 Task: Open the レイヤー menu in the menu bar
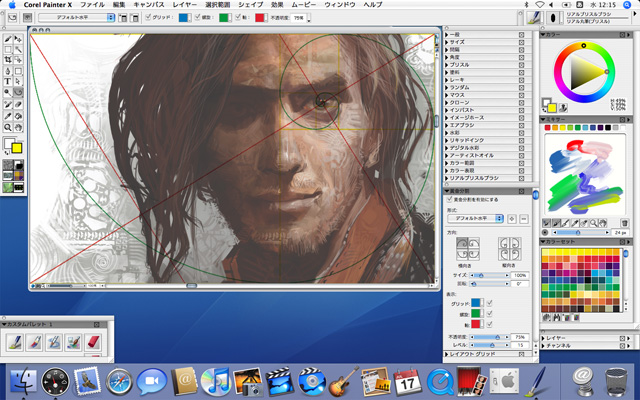[x=184, y=5]
